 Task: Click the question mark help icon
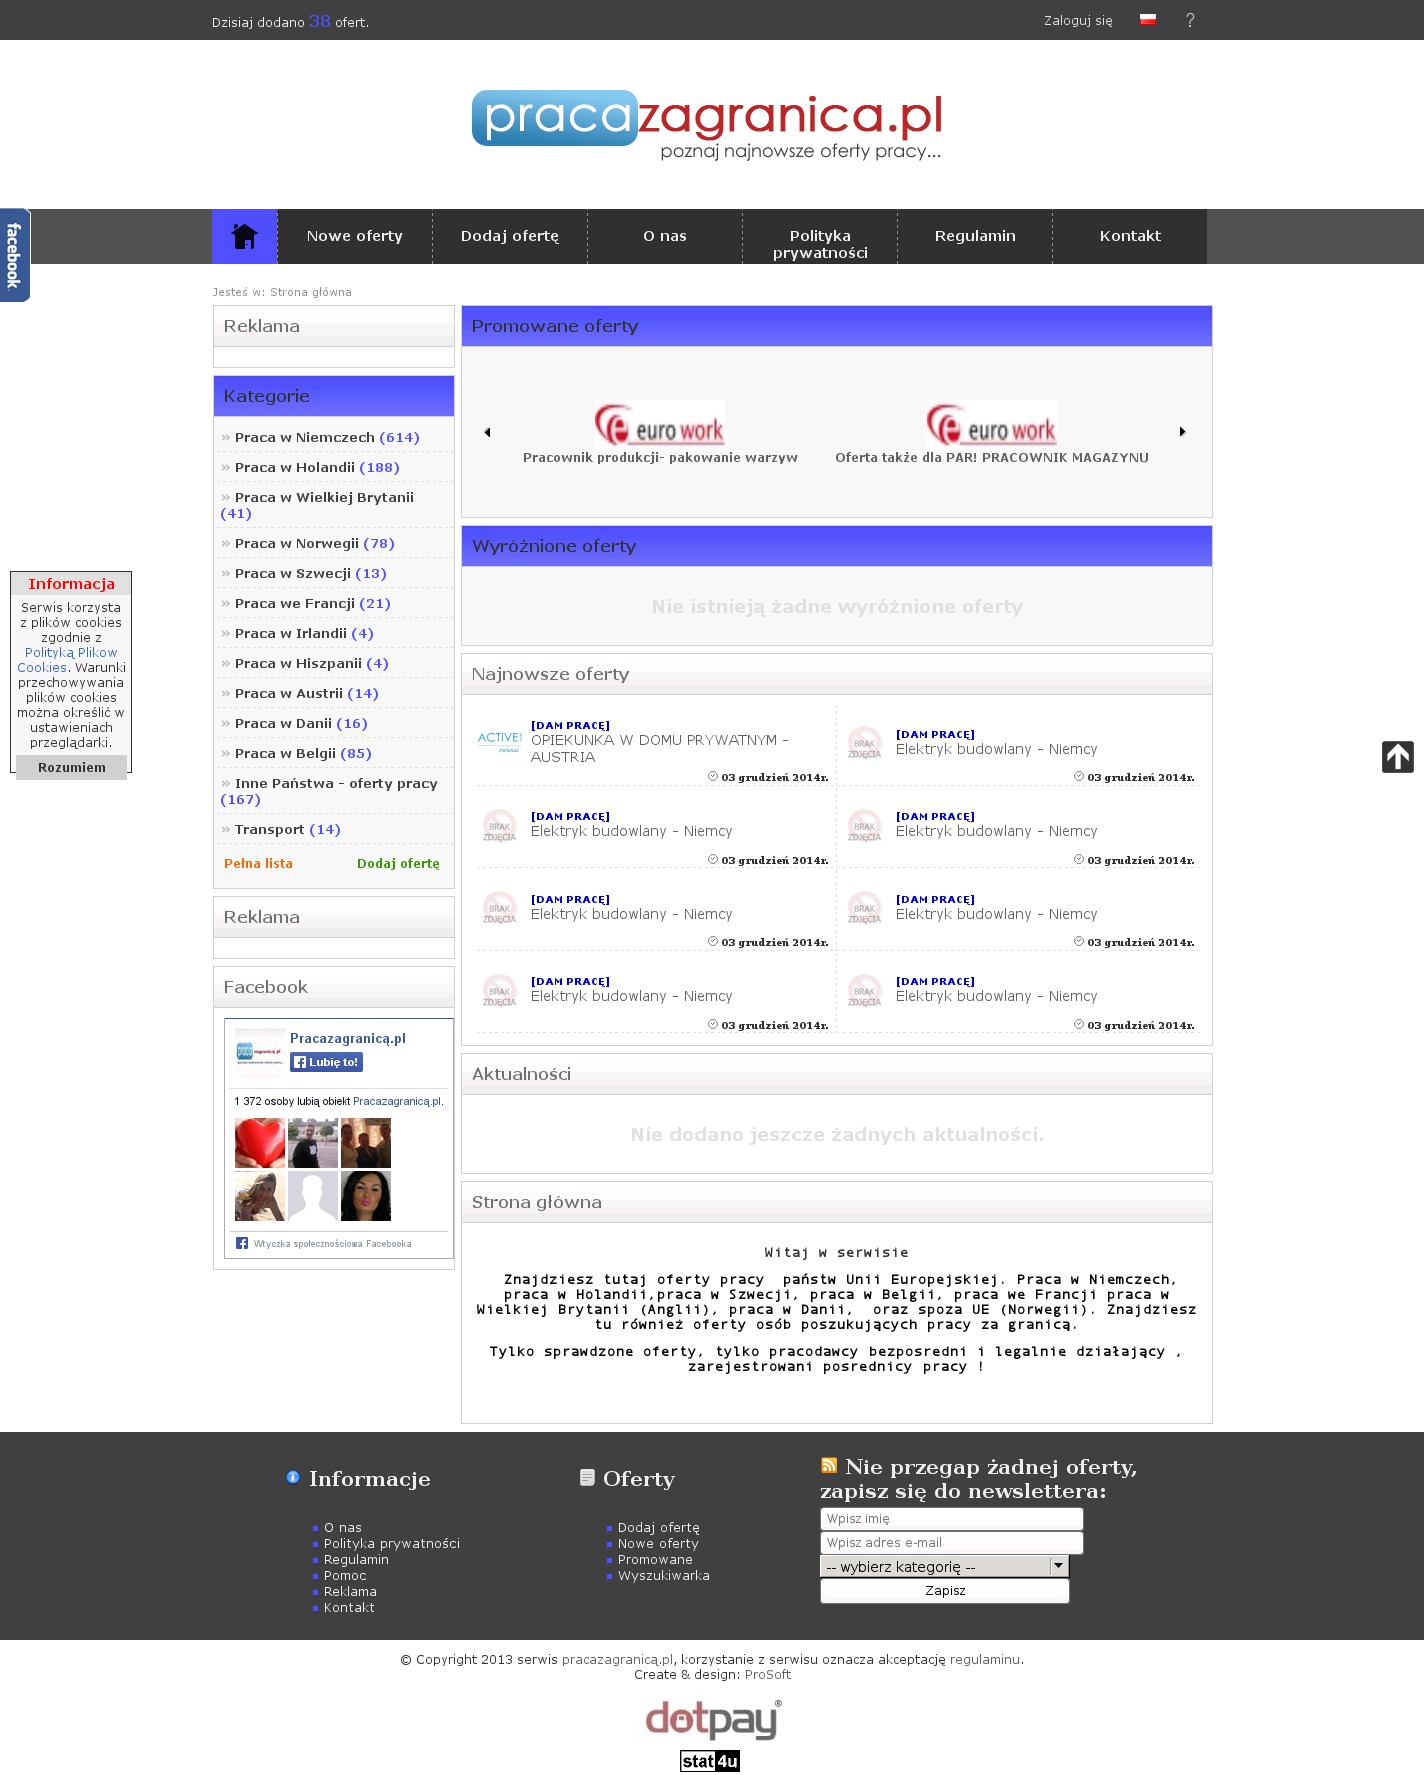(x=1189, y=20)
